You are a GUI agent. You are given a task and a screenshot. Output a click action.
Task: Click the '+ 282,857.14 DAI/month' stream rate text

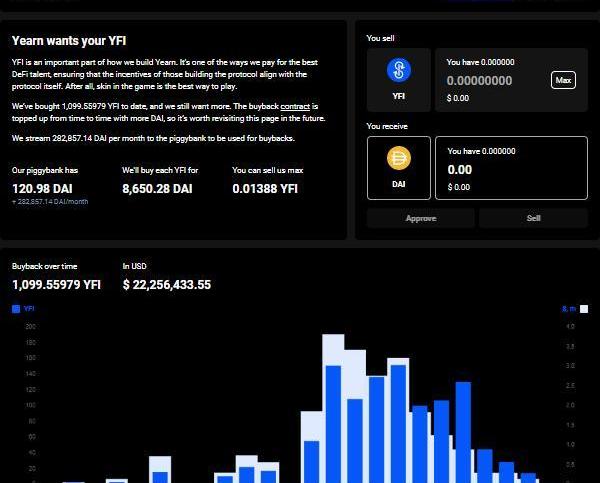[50, 202]
